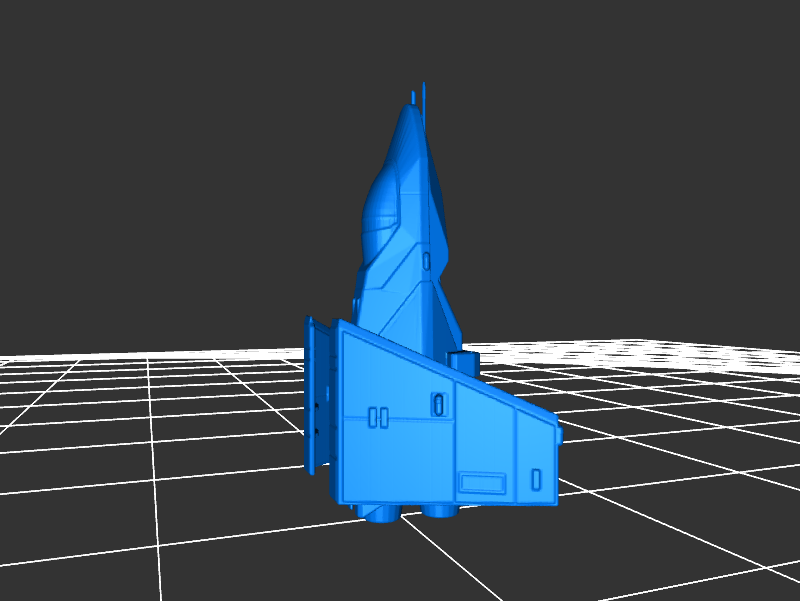Select the pointed nose of the spaceship
Viewport: 800px width, 601px height.
407,116
